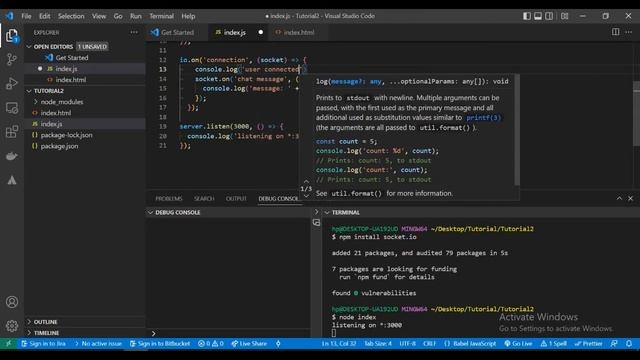Viewport: 640px width, 360px height.
Task: Click the editor vertical scrollbar
Action: tap(636, 113)
